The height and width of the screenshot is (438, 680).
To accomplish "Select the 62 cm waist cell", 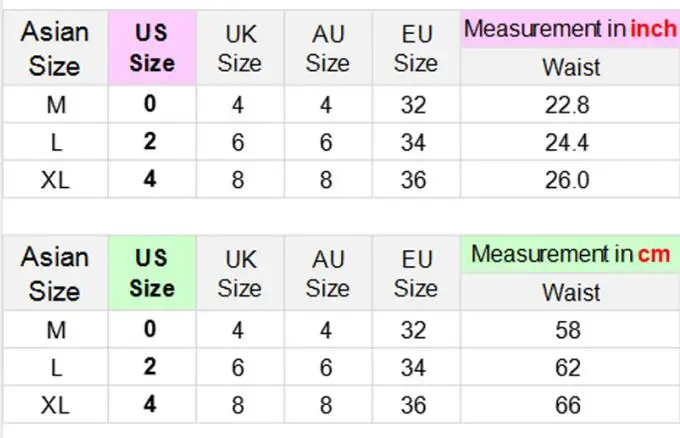I will coord(568,368).
